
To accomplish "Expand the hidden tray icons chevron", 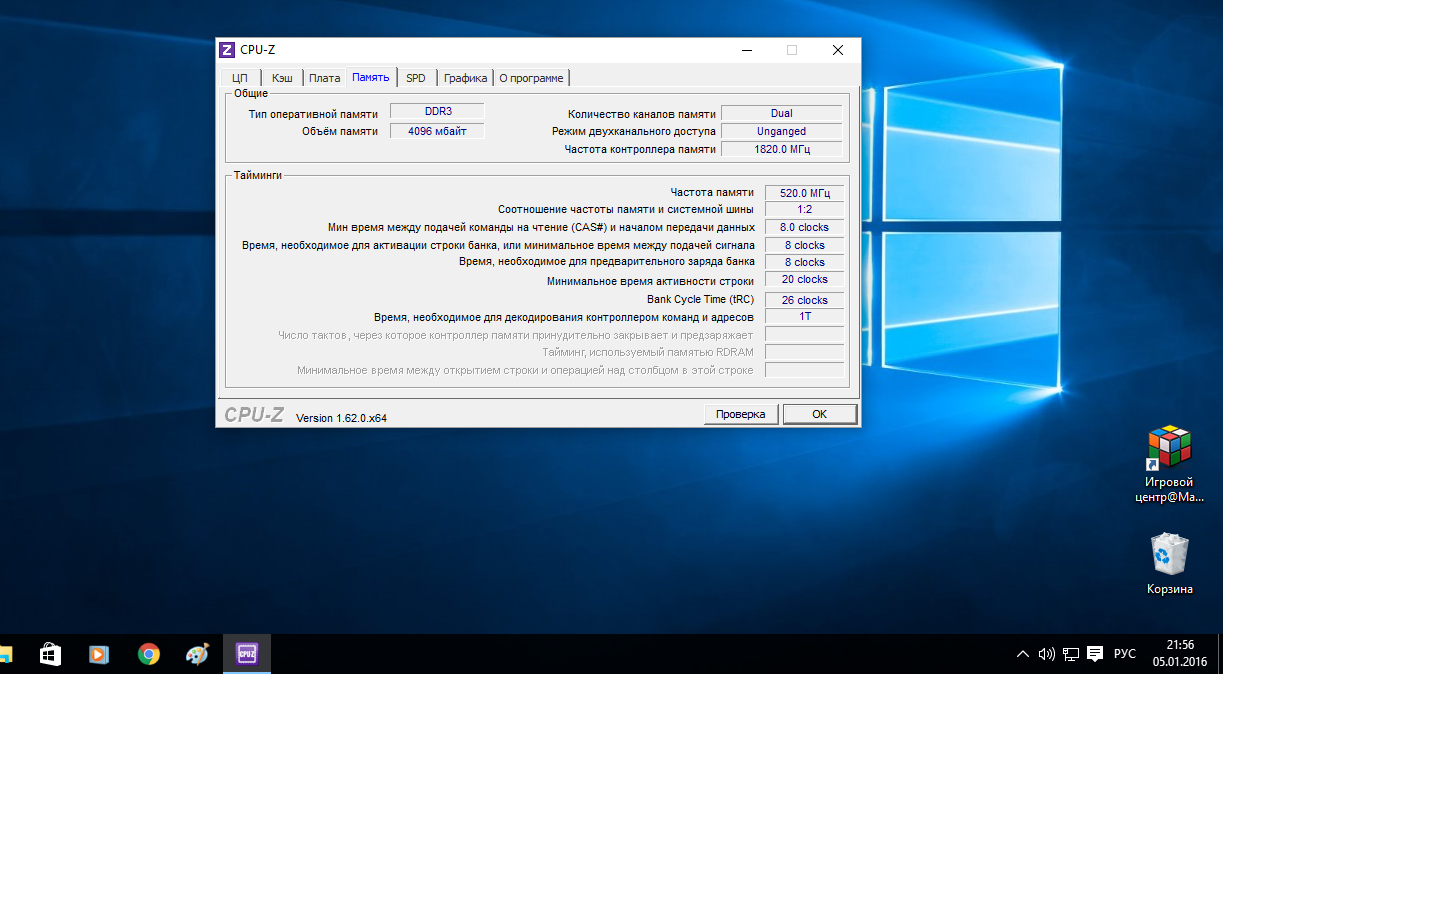I will point(1022,654).
